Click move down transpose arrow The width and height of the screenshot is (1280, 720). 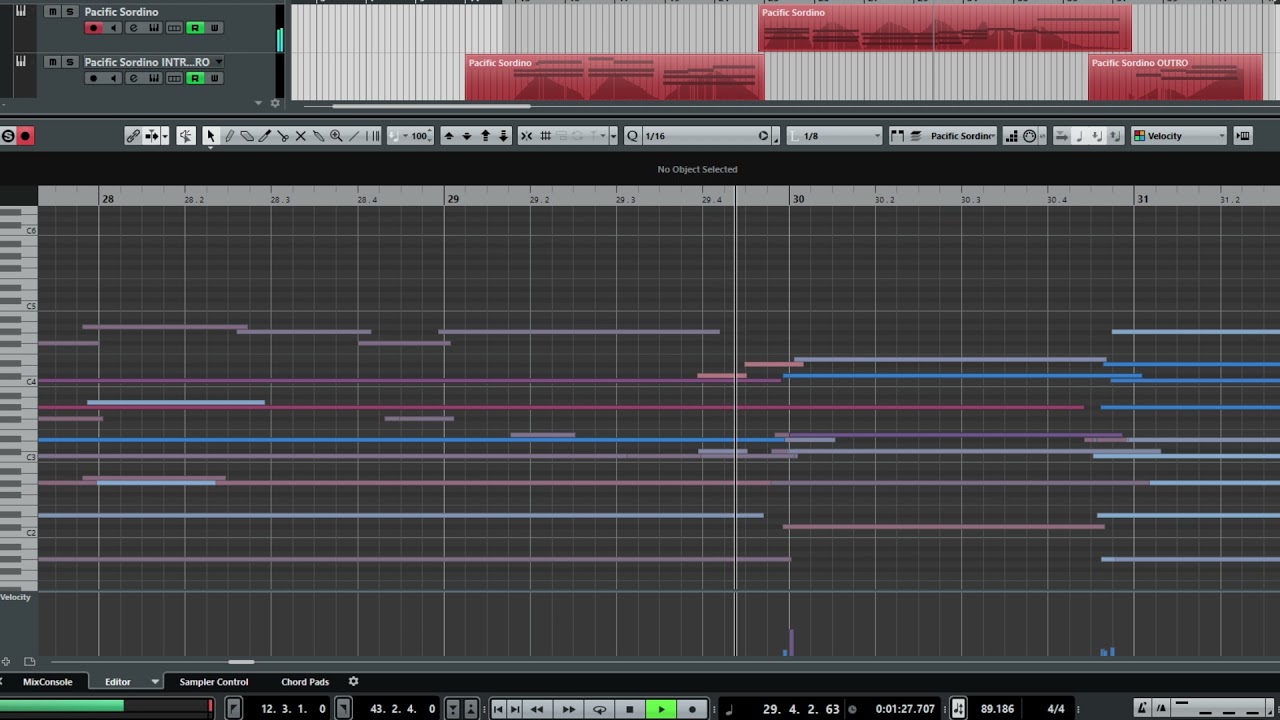(466, 136)
